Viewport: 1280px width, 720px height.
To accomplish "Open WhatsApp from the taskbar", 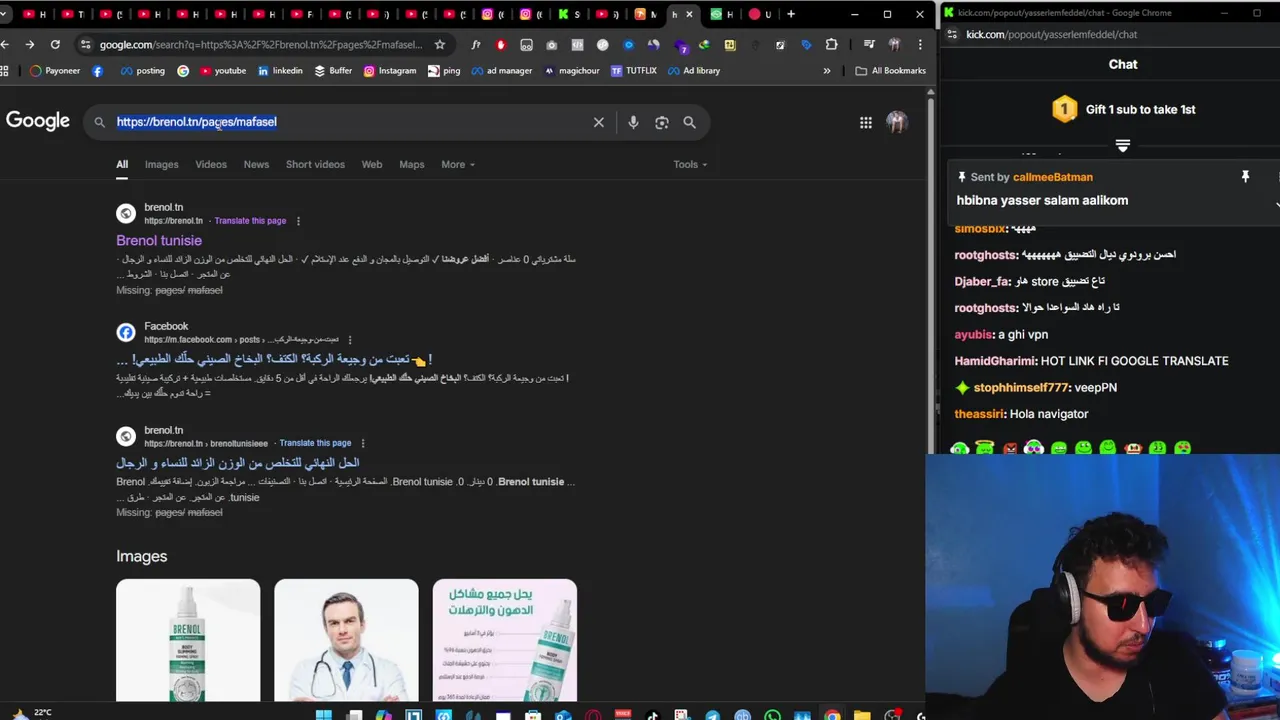I will point(772,715).
